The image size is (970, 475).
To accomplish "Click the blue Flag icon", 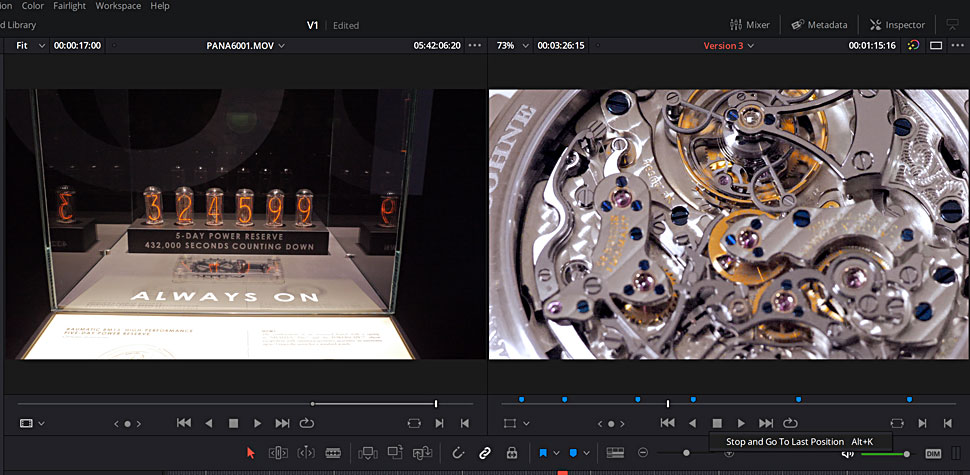I will (543, 453).
